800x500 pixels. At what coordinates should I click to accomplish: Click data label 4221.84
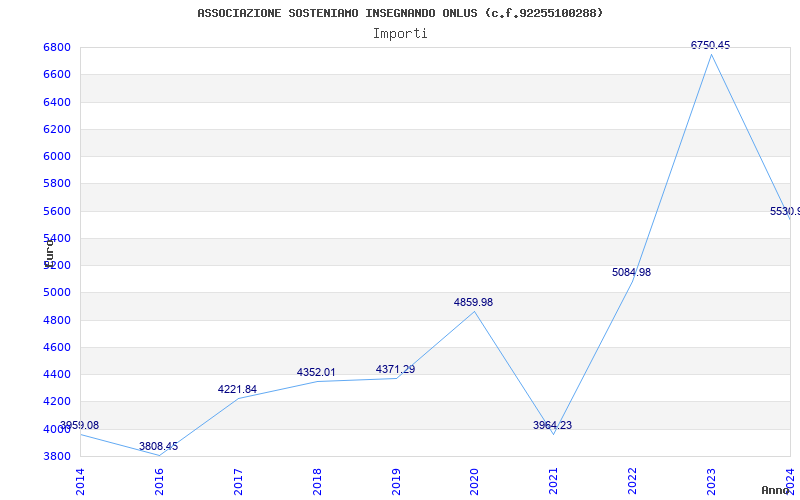[x=237, y=389]
